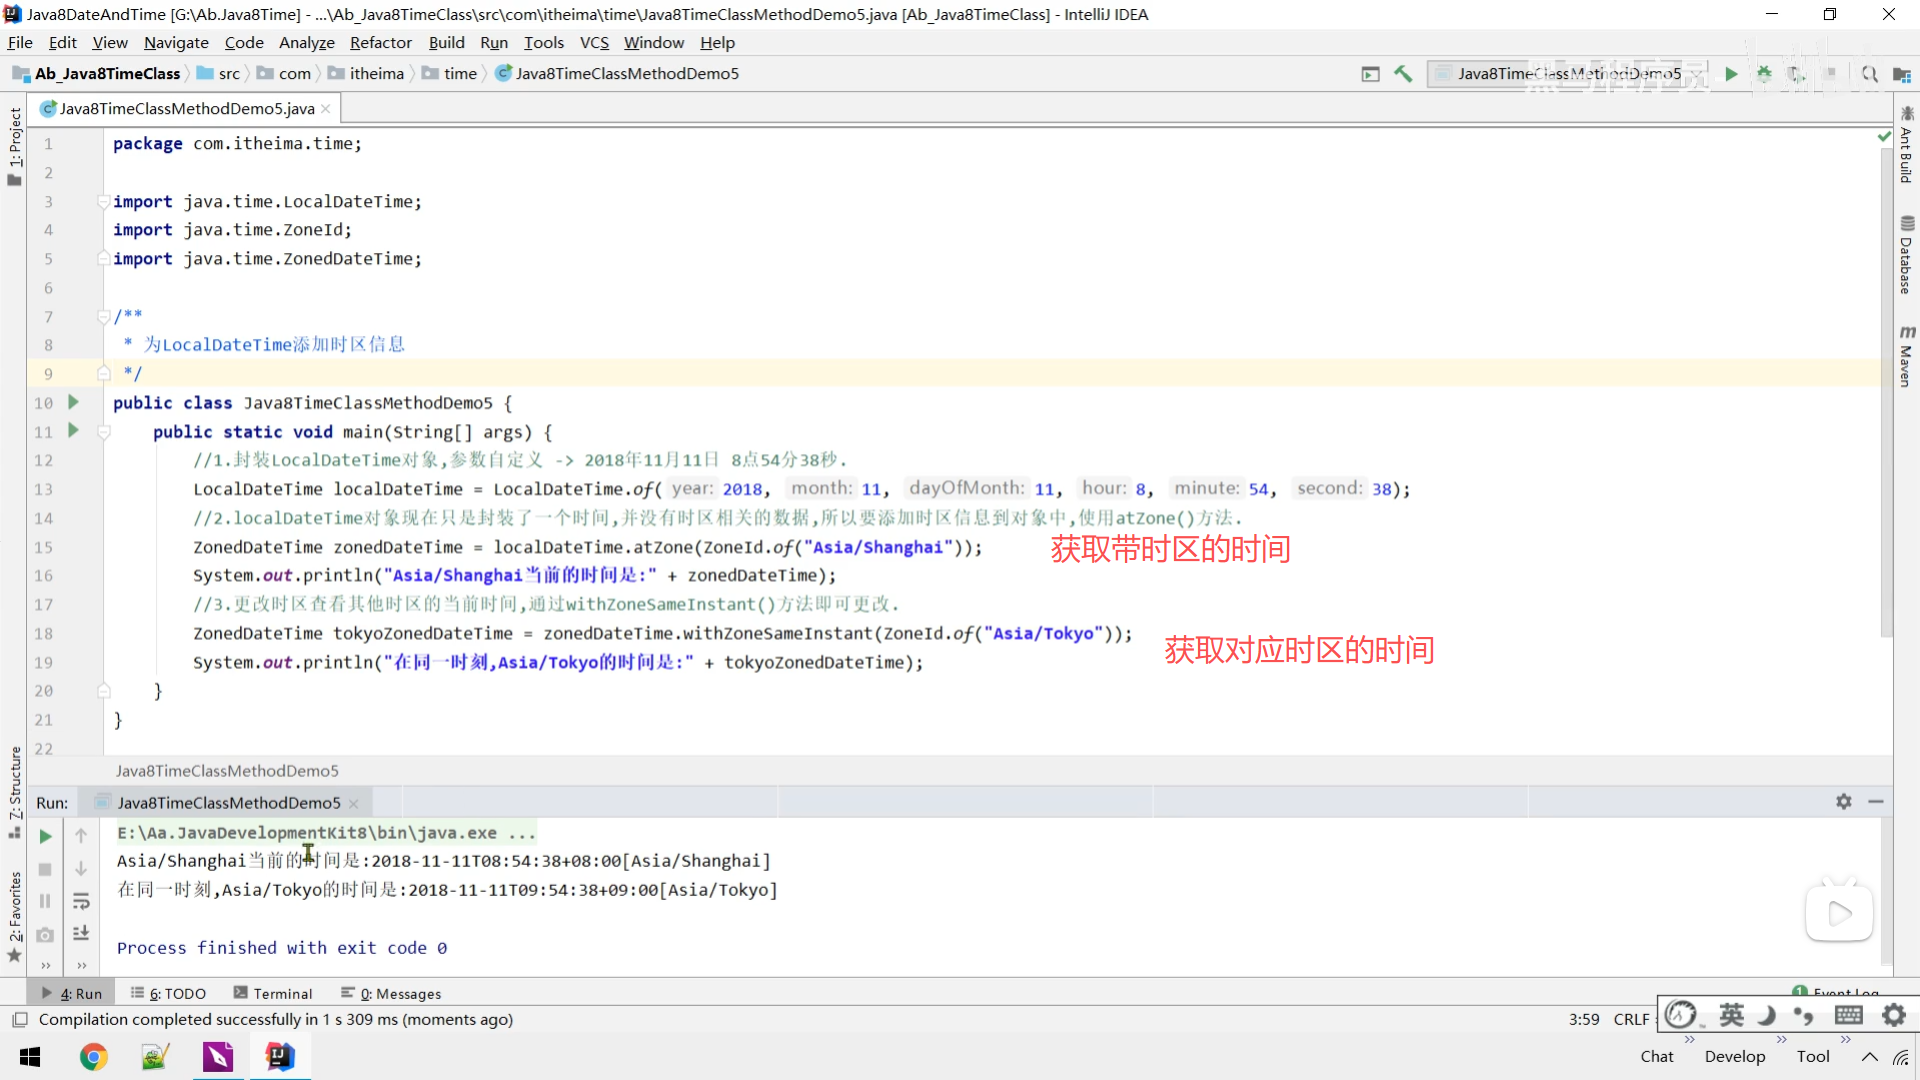The height and width of the screenshot is (1080, 1920).
Task: Click the scroll-to-end icon in Run panel
Action: [x=81, y=933]
